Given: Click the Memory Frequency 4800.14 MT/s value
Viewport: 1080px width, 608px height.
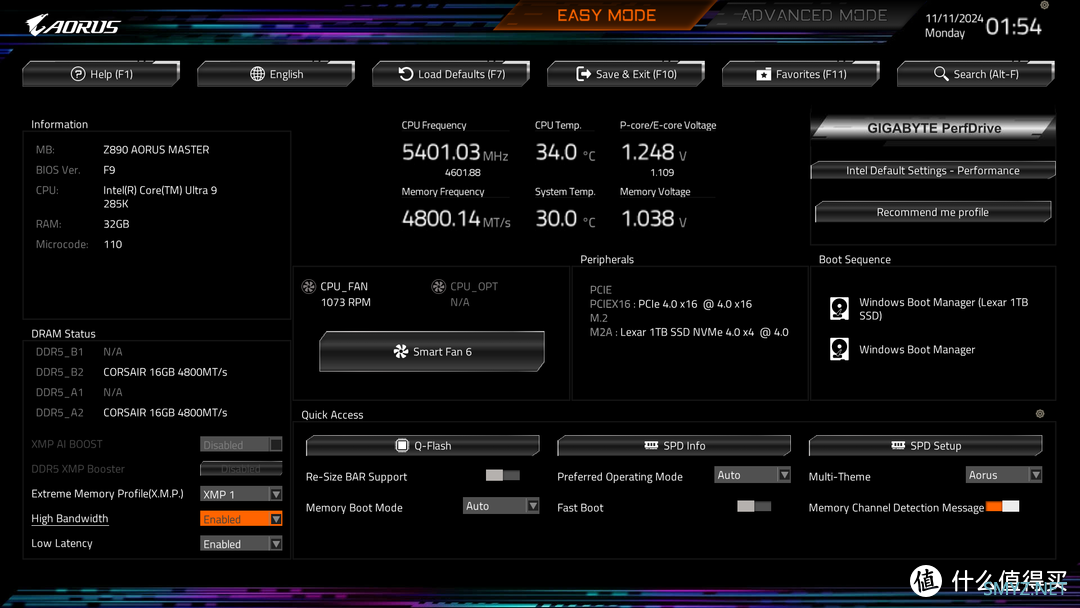Looking at the screenshot, I should [456, 219].
